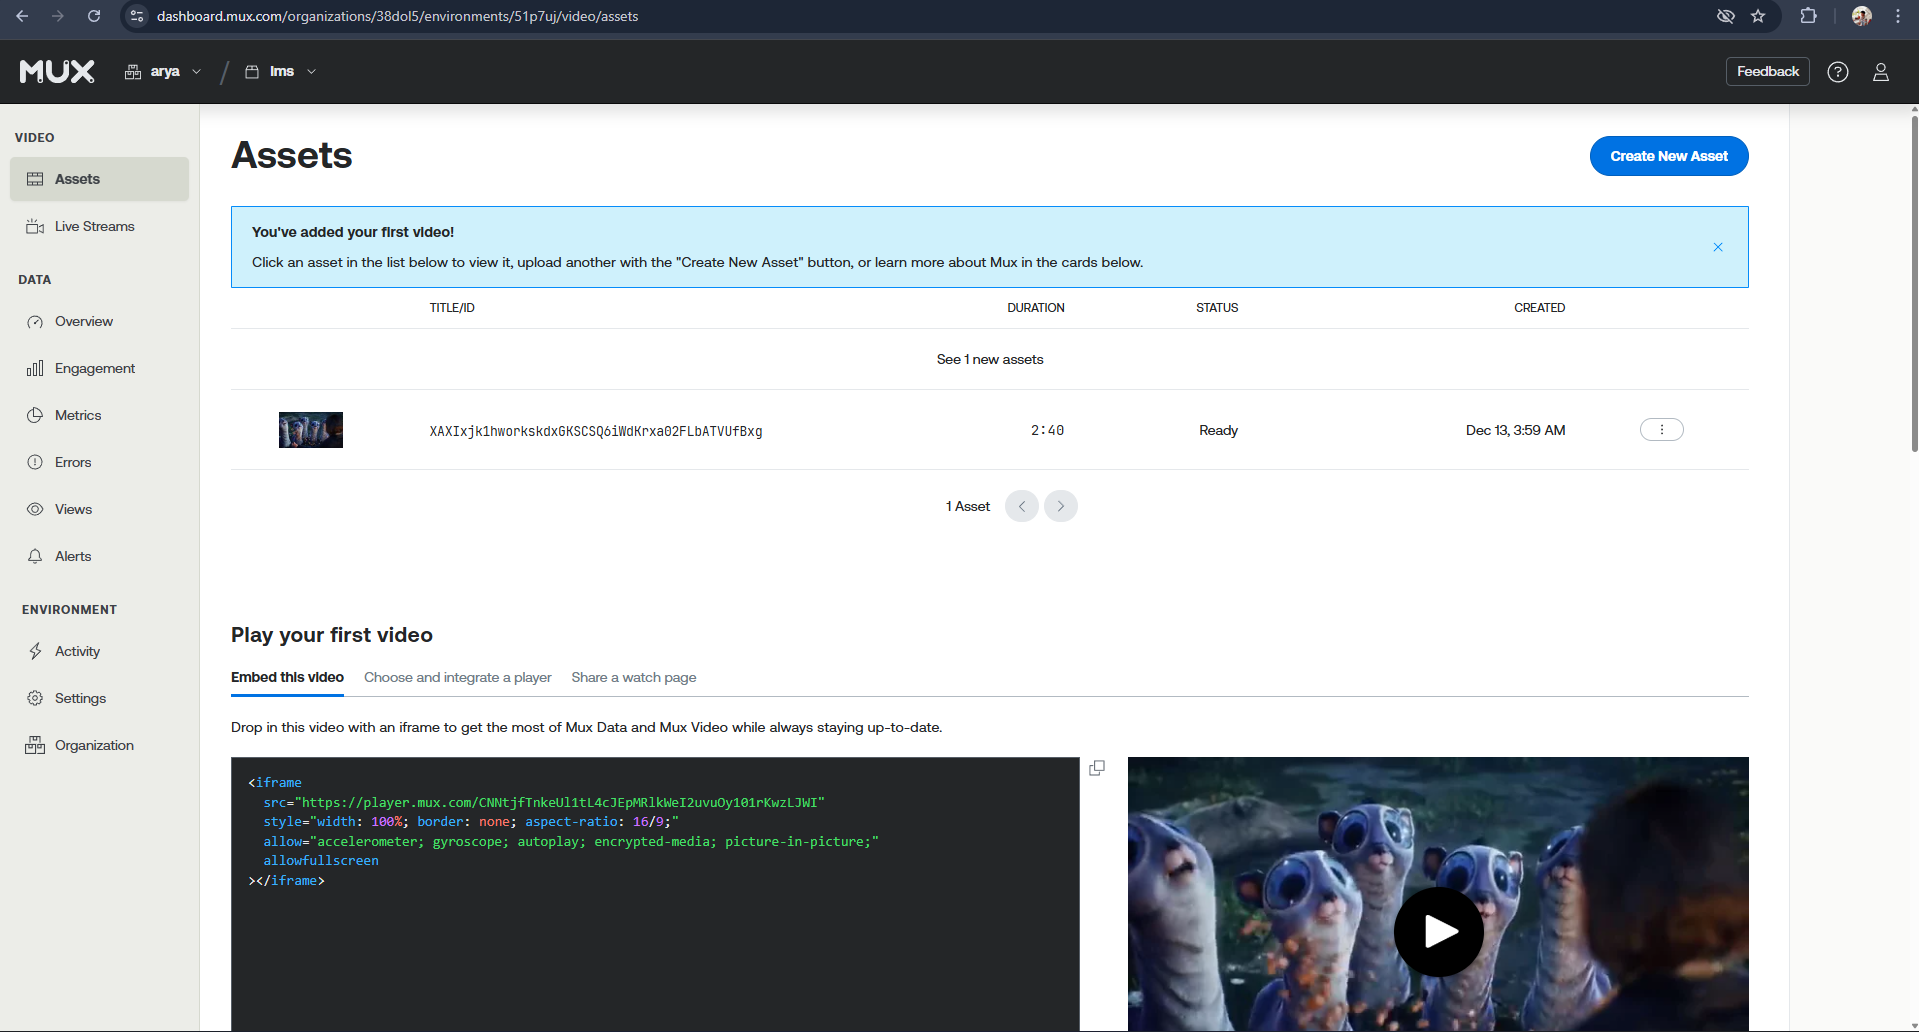This screenshot has width=1919, height=1032.
Task: Play the embedded preview video
Action: click(1438, 931)
